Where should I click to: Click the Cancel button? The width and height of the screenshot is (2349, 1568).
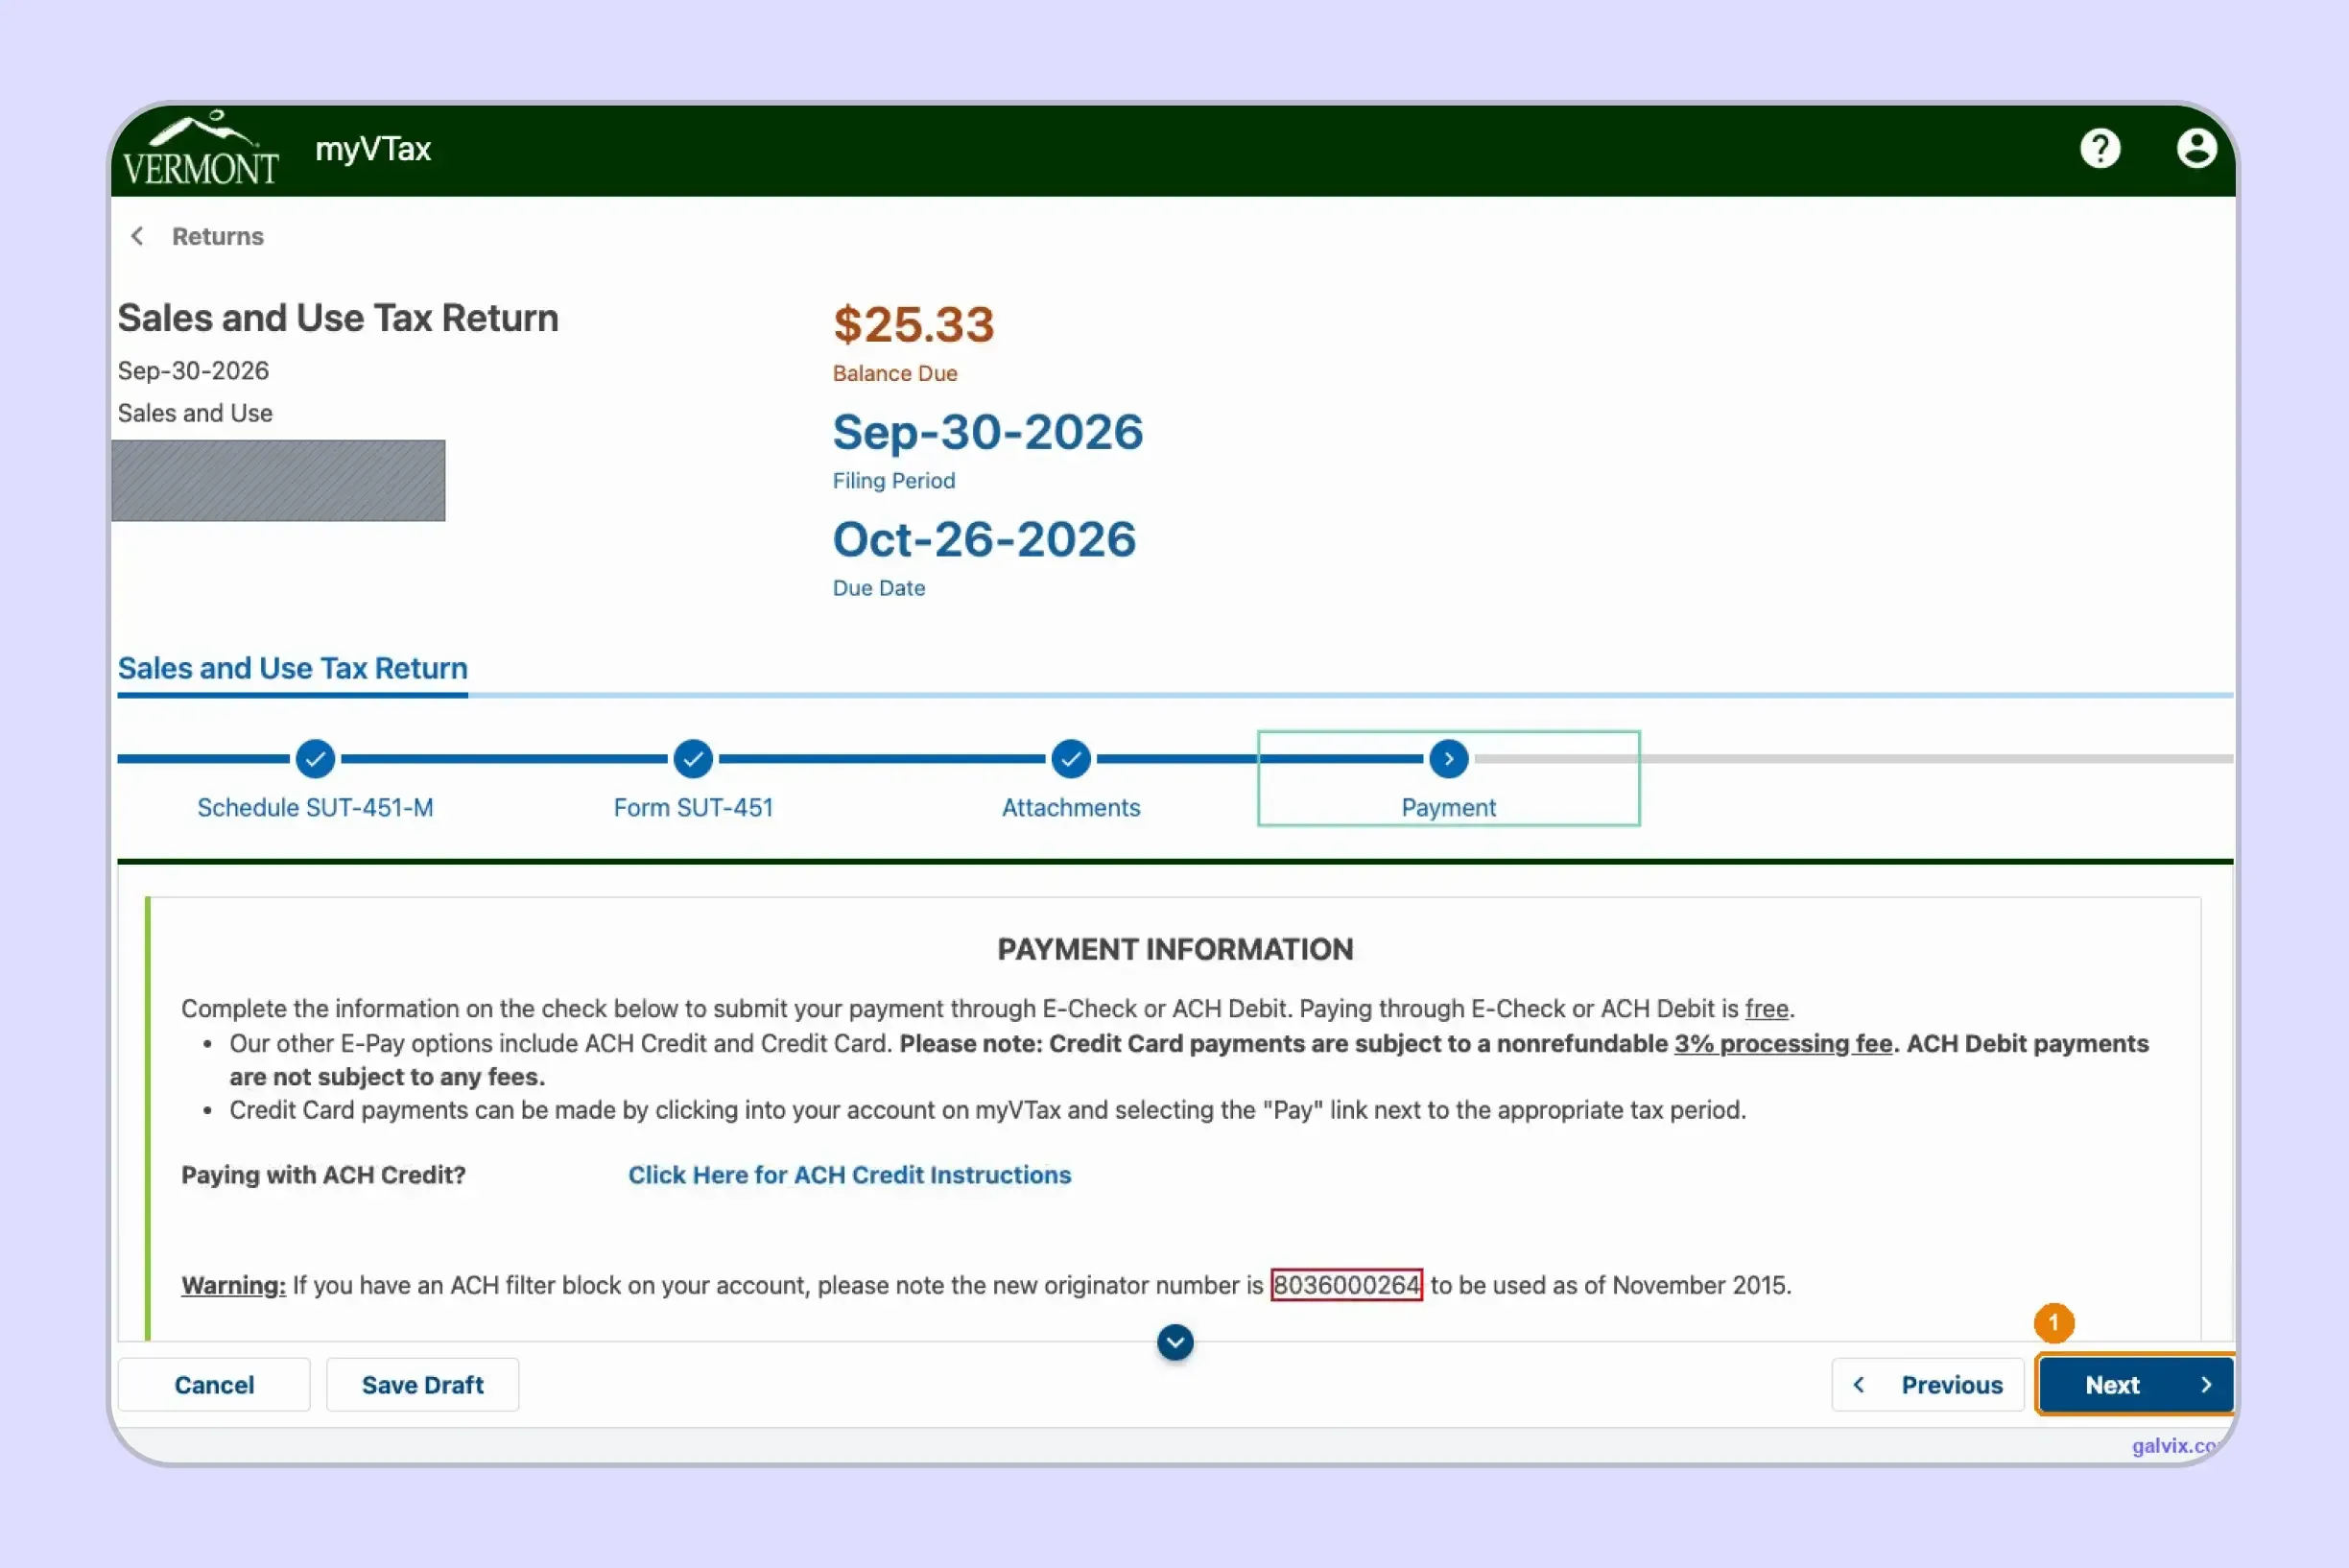pyautogui.click(x=214, y=1385)
